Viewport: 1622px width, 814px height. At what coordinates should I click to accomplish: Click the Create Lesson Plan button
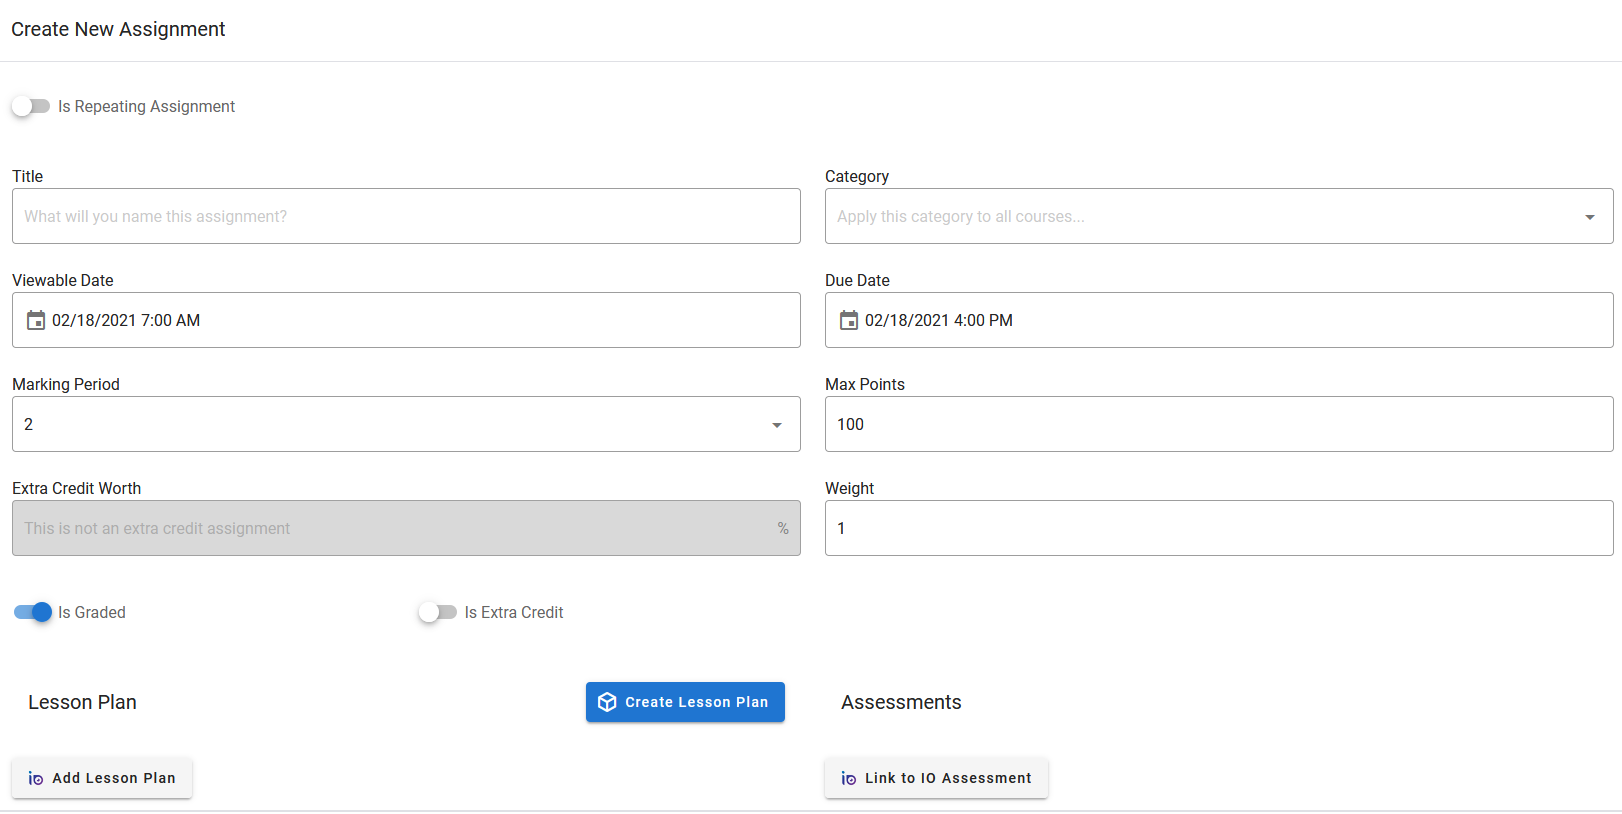pos(685,702)
